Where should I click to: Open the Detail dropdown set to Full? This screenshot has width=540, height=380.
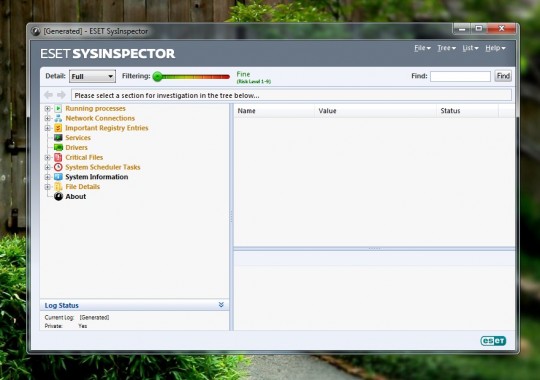coord(92,76)
